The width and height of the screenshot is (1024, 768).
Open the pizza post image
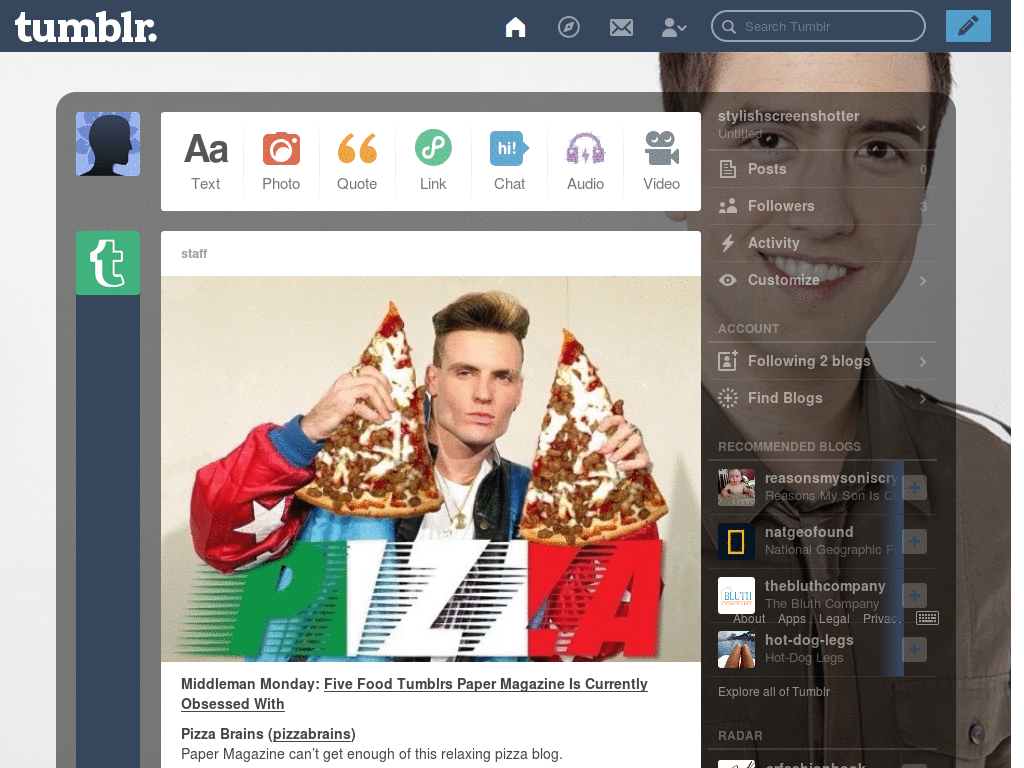pyautogui.click(x=431, y=469)
